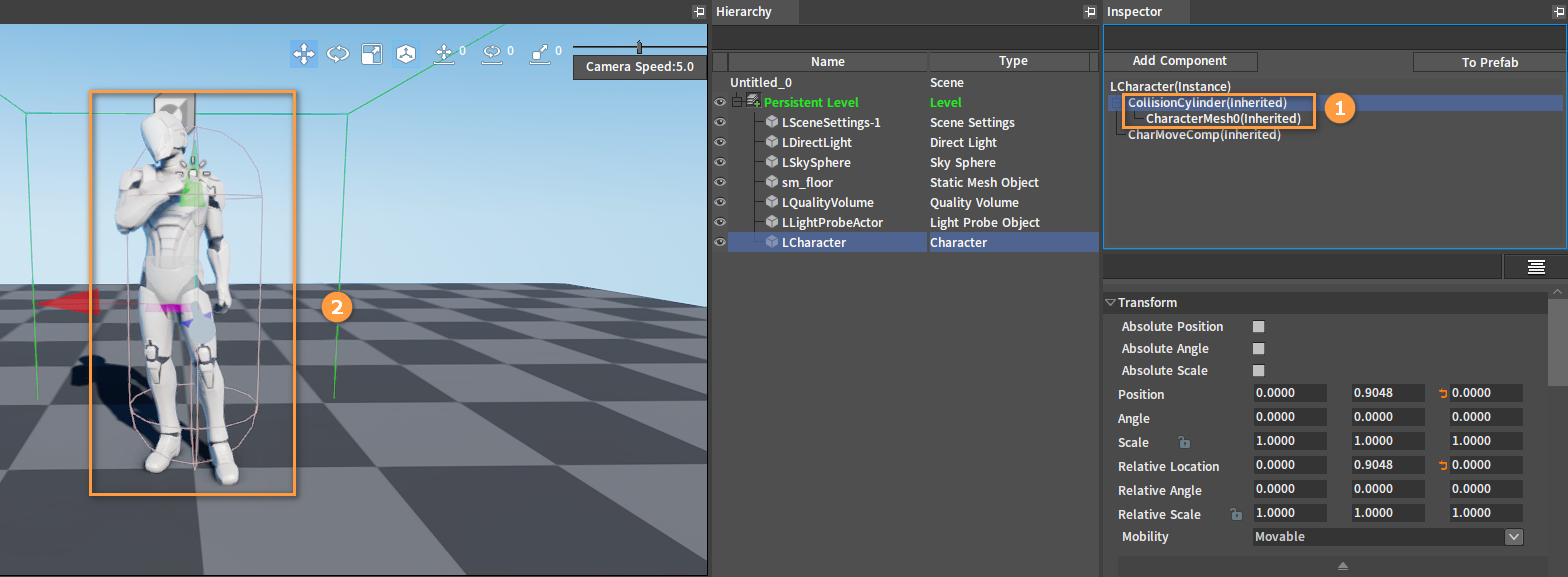
Task: Click the Relative Angle X value field
Action: [1290, 489]
